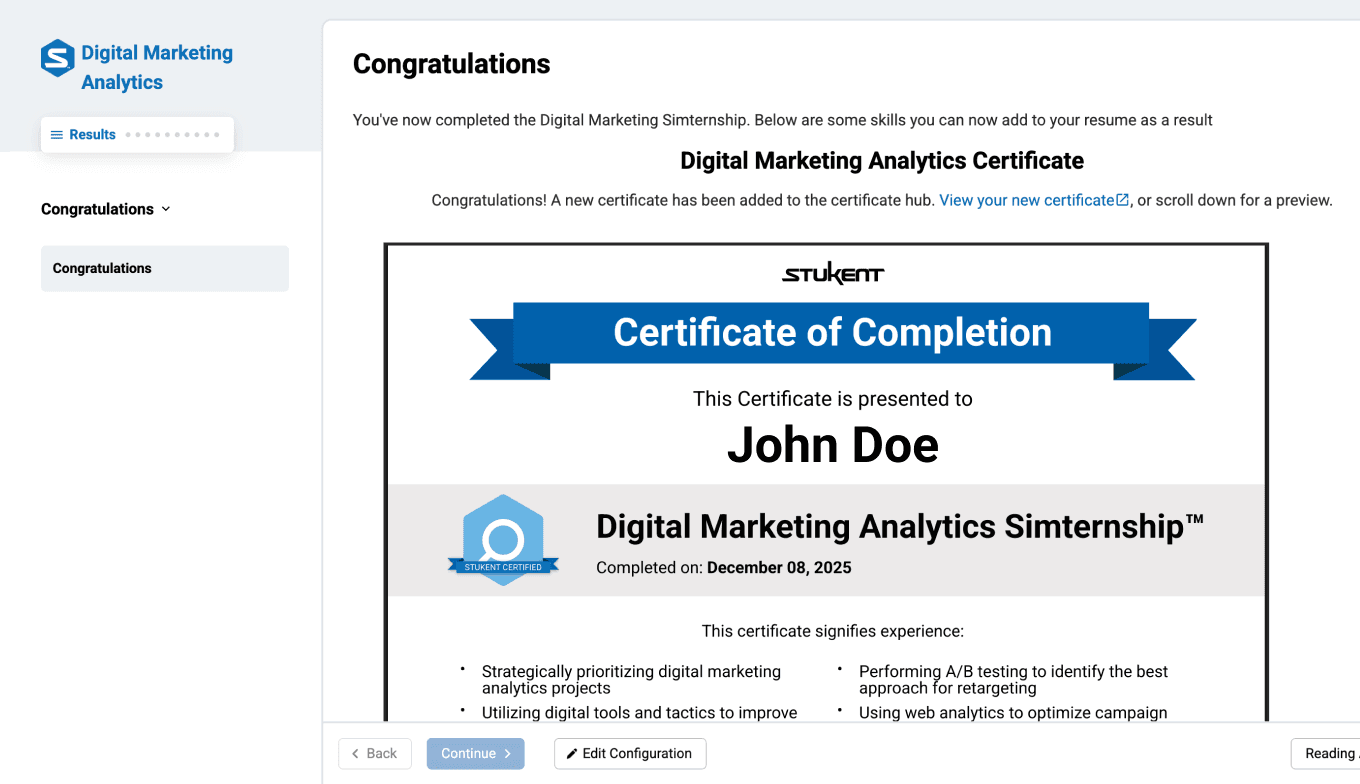1360x784 pixels.
Task: Click the 'You've now completed' intro sentence
Action: click(783, 120)
